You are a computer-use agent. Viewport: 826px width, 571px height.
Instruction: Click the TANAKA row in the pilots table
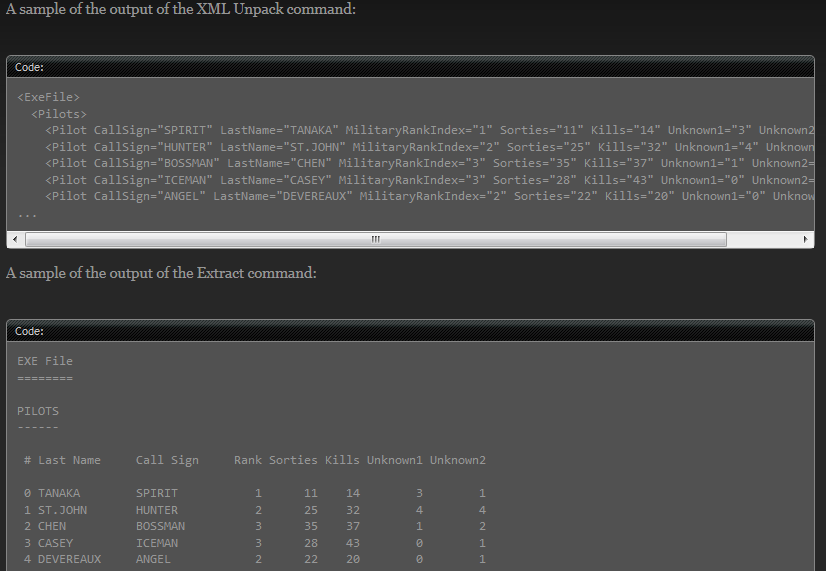coord(59,493)
